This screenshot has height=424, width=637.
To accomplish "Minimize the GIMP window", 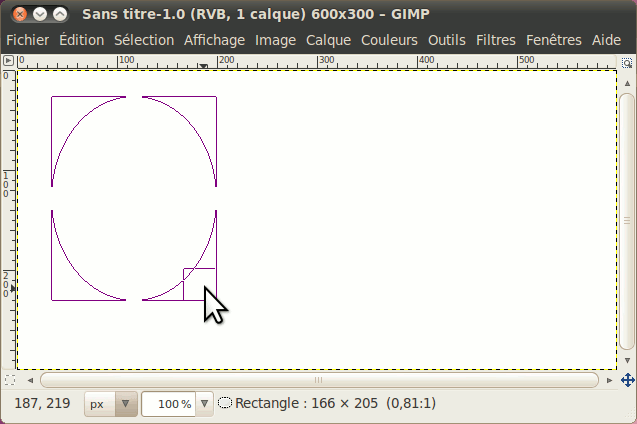I will 41,15.
